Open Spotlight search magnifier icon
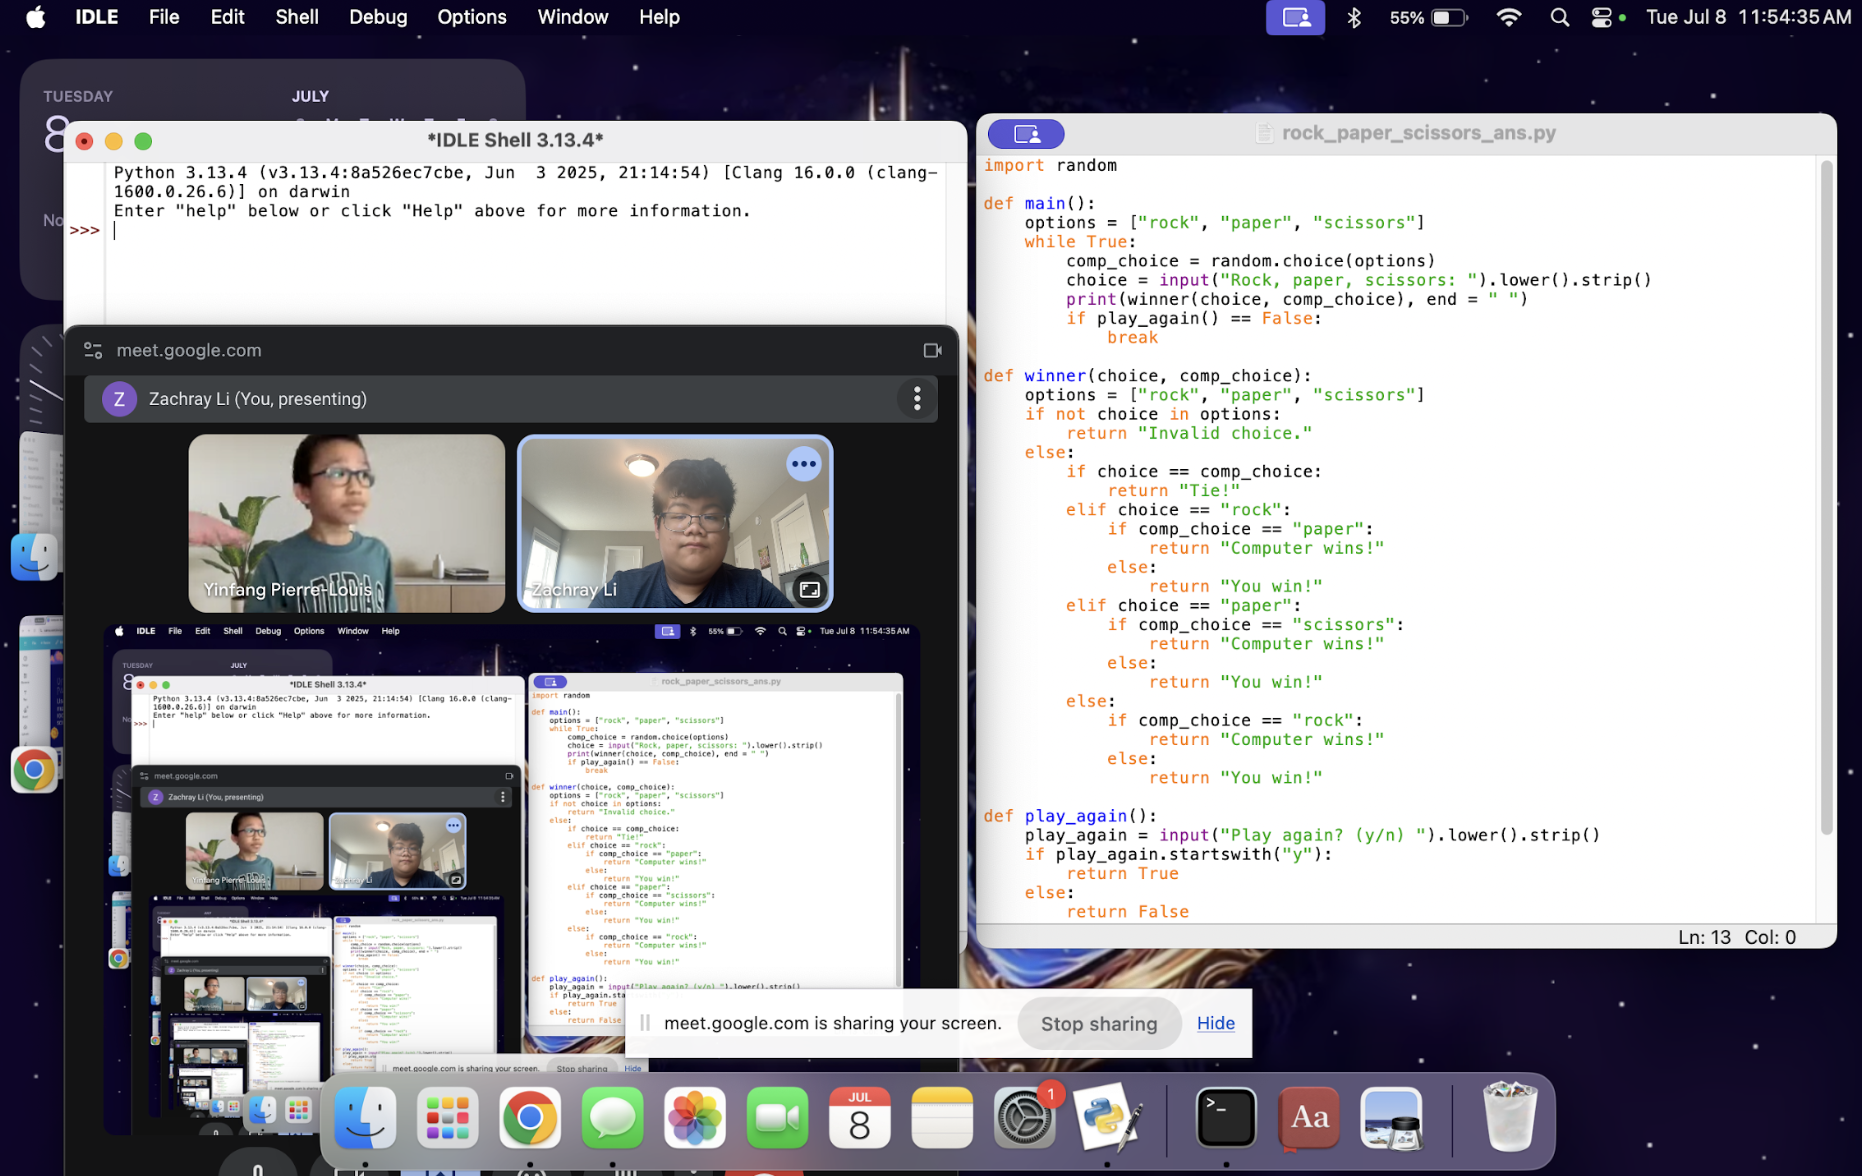1862x1176 pixels. 1559,17
